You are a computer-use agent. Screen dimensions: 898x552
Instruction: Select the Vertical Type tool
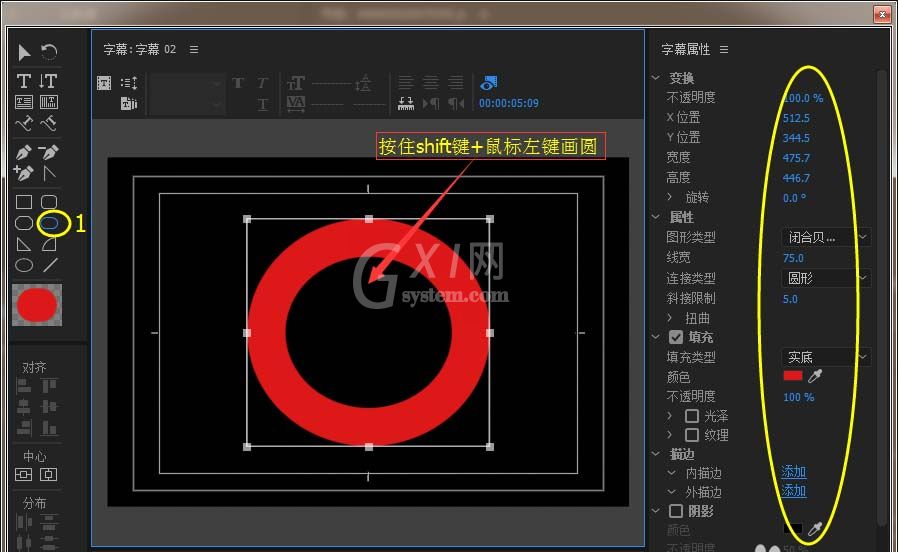(x=49, y=81)
